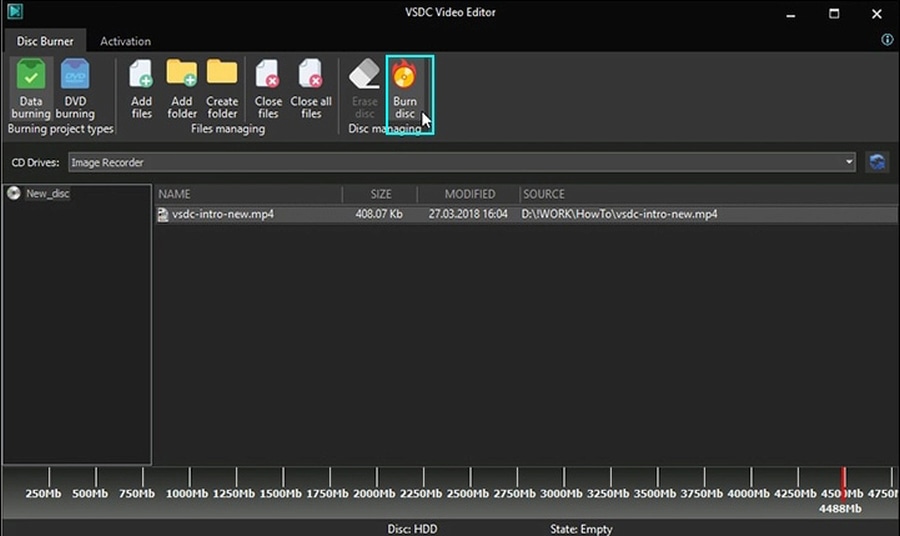Image resolution: width=900 pixels, height=536 pixels.
Task: Click the file icon beside vsdc-intro-new.mp4
Action: (x=163, y=215)
